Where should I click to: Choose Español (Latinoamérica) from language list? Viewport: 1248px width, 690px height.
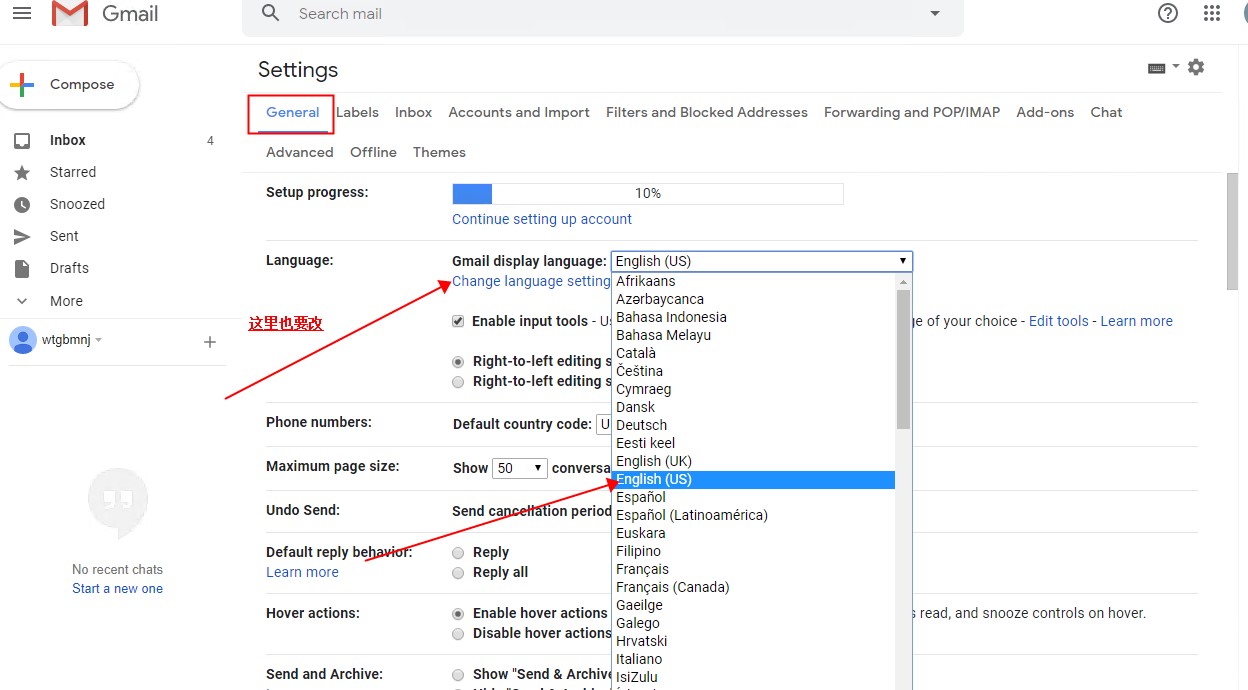[x=753, y=515]
